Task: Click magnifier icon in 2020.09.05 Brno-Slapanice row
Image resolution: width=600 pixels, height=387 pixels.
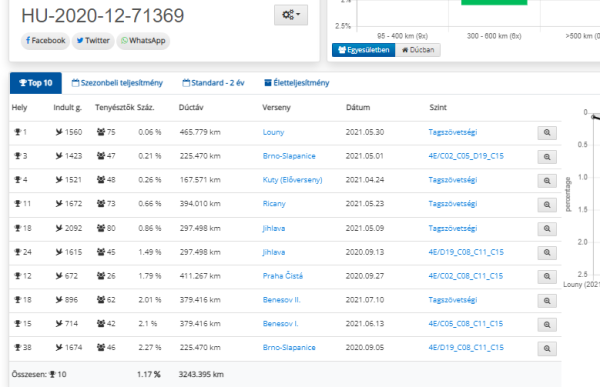Action: [x=547, y=349]
